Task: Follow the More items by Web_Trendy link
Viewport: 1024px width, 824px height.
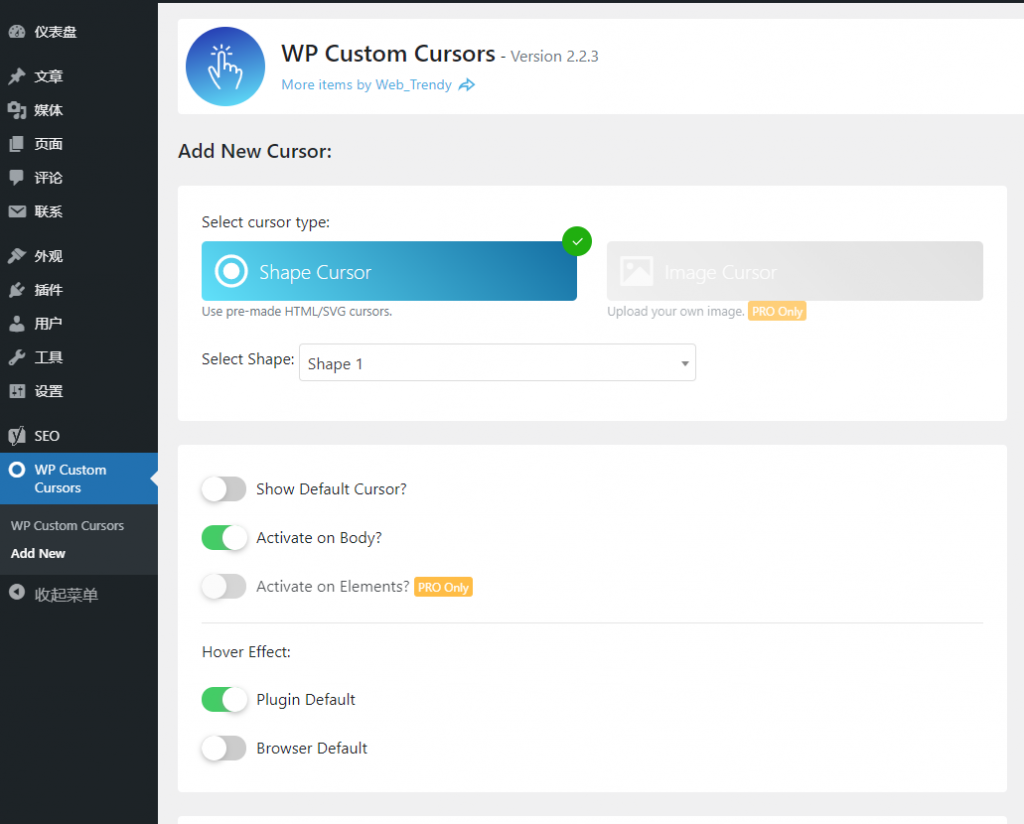Action: point(366,85)
